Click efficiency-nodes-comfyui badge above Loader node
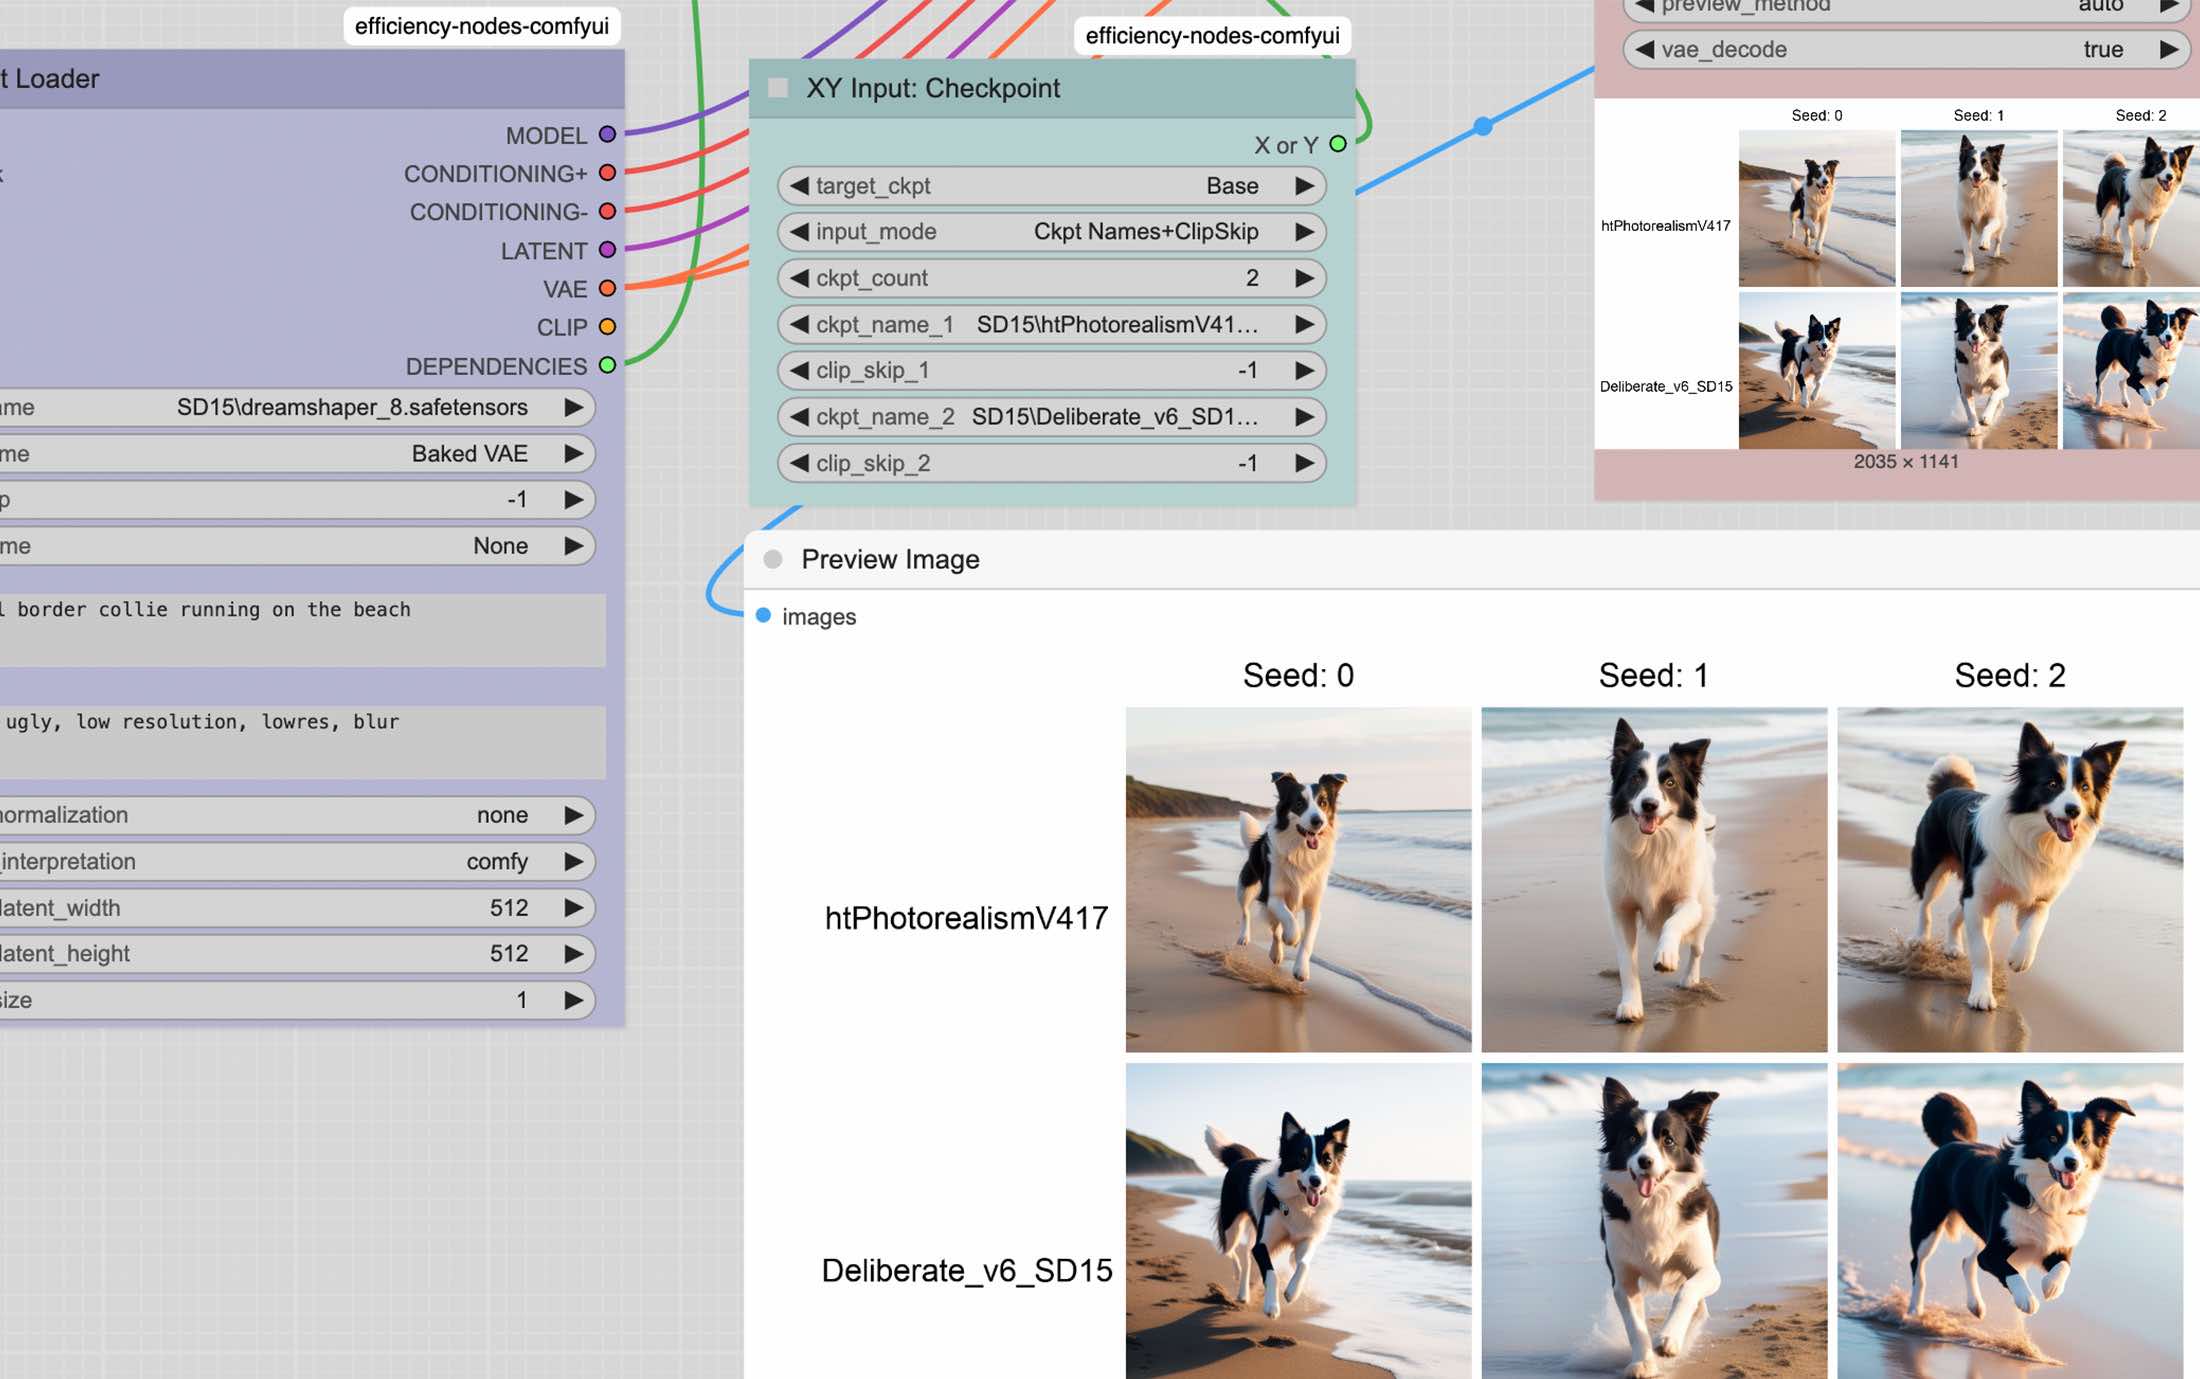Image resolution: width=2200 pixels, height=1379 pixels. (482, 26)
